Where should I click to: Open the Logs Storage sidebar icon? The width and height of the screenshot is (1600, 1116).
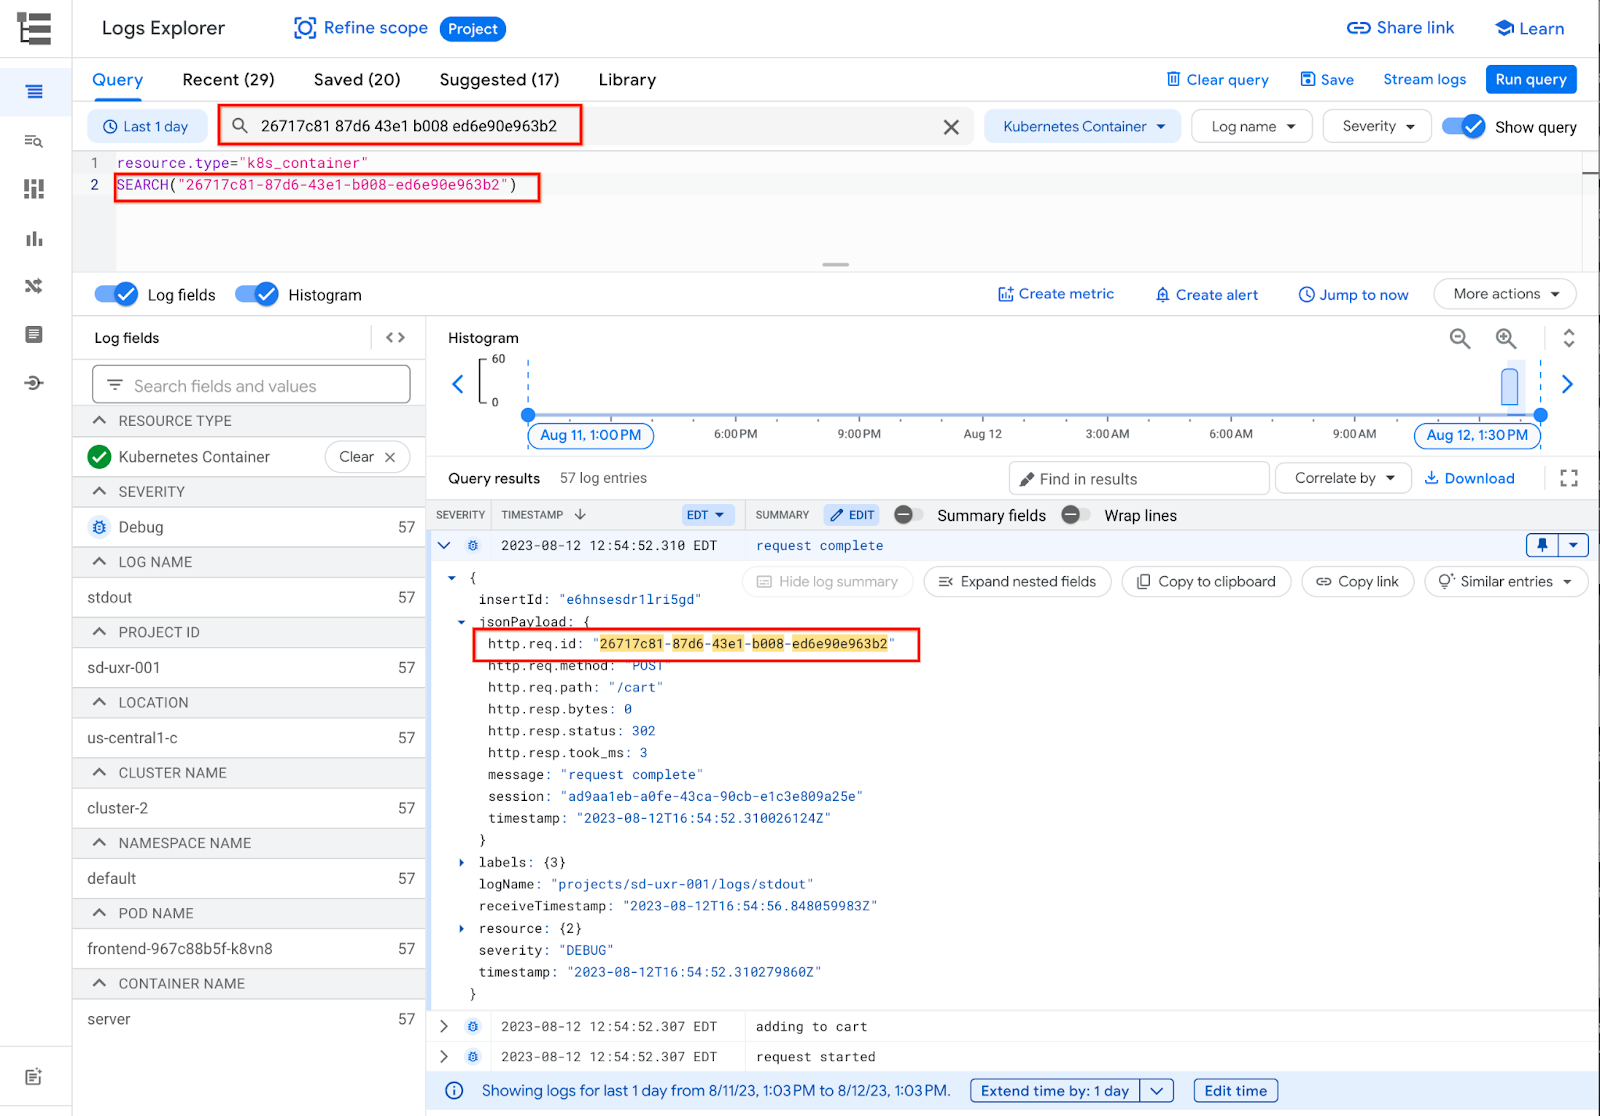pos(34,334)
